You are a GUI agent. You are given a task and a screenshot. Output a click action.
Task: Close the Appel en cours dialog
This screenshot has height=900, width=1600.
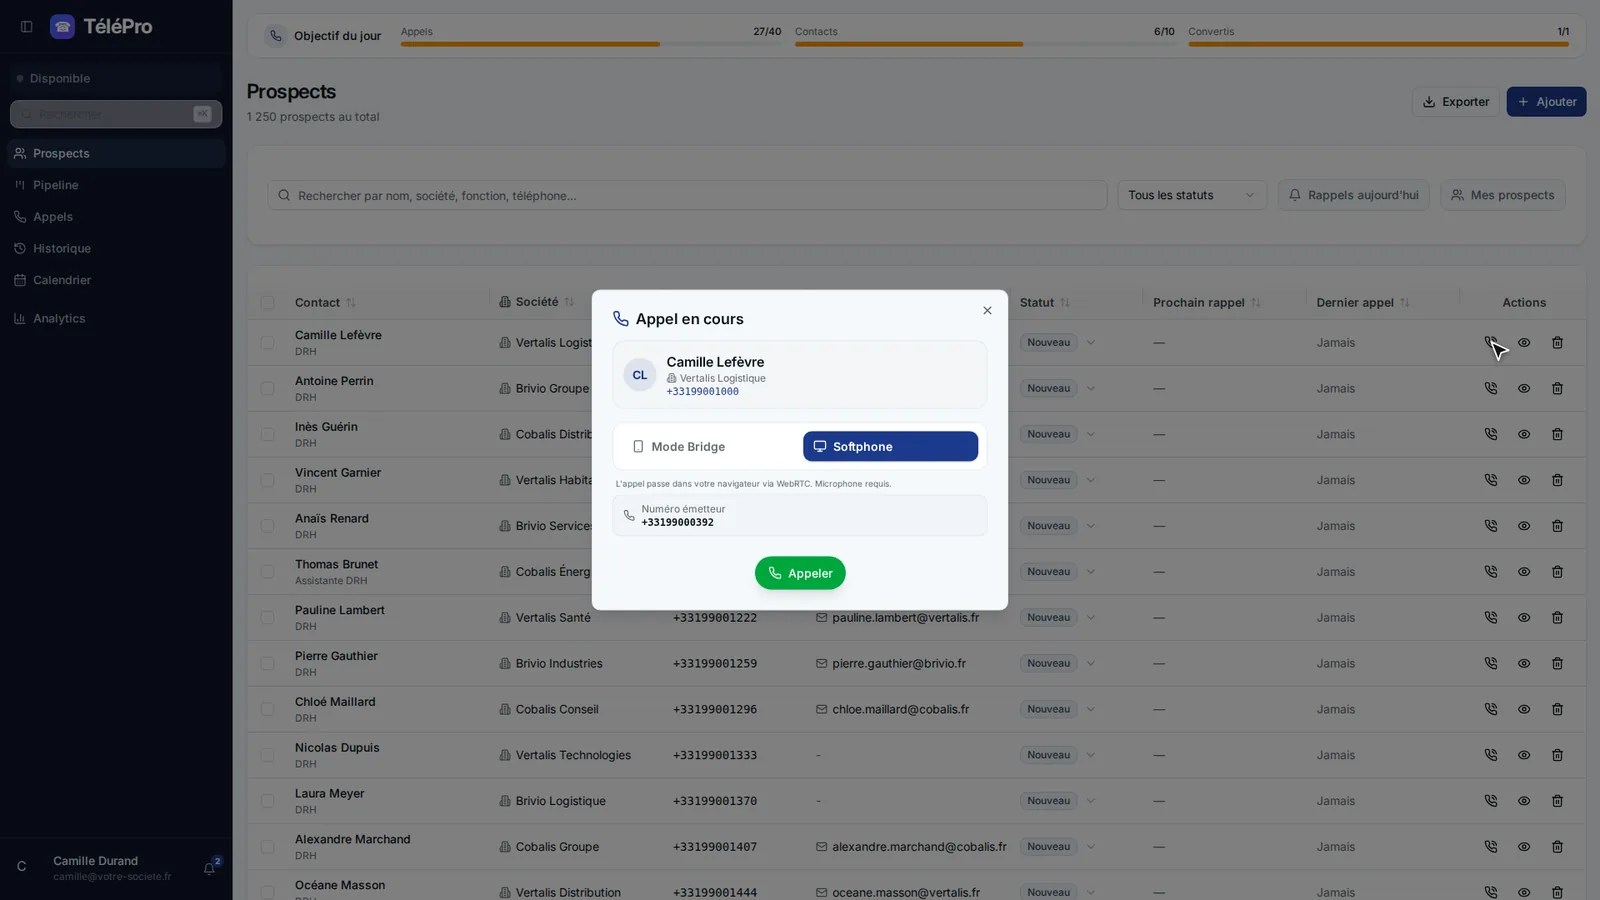point(987,310)
